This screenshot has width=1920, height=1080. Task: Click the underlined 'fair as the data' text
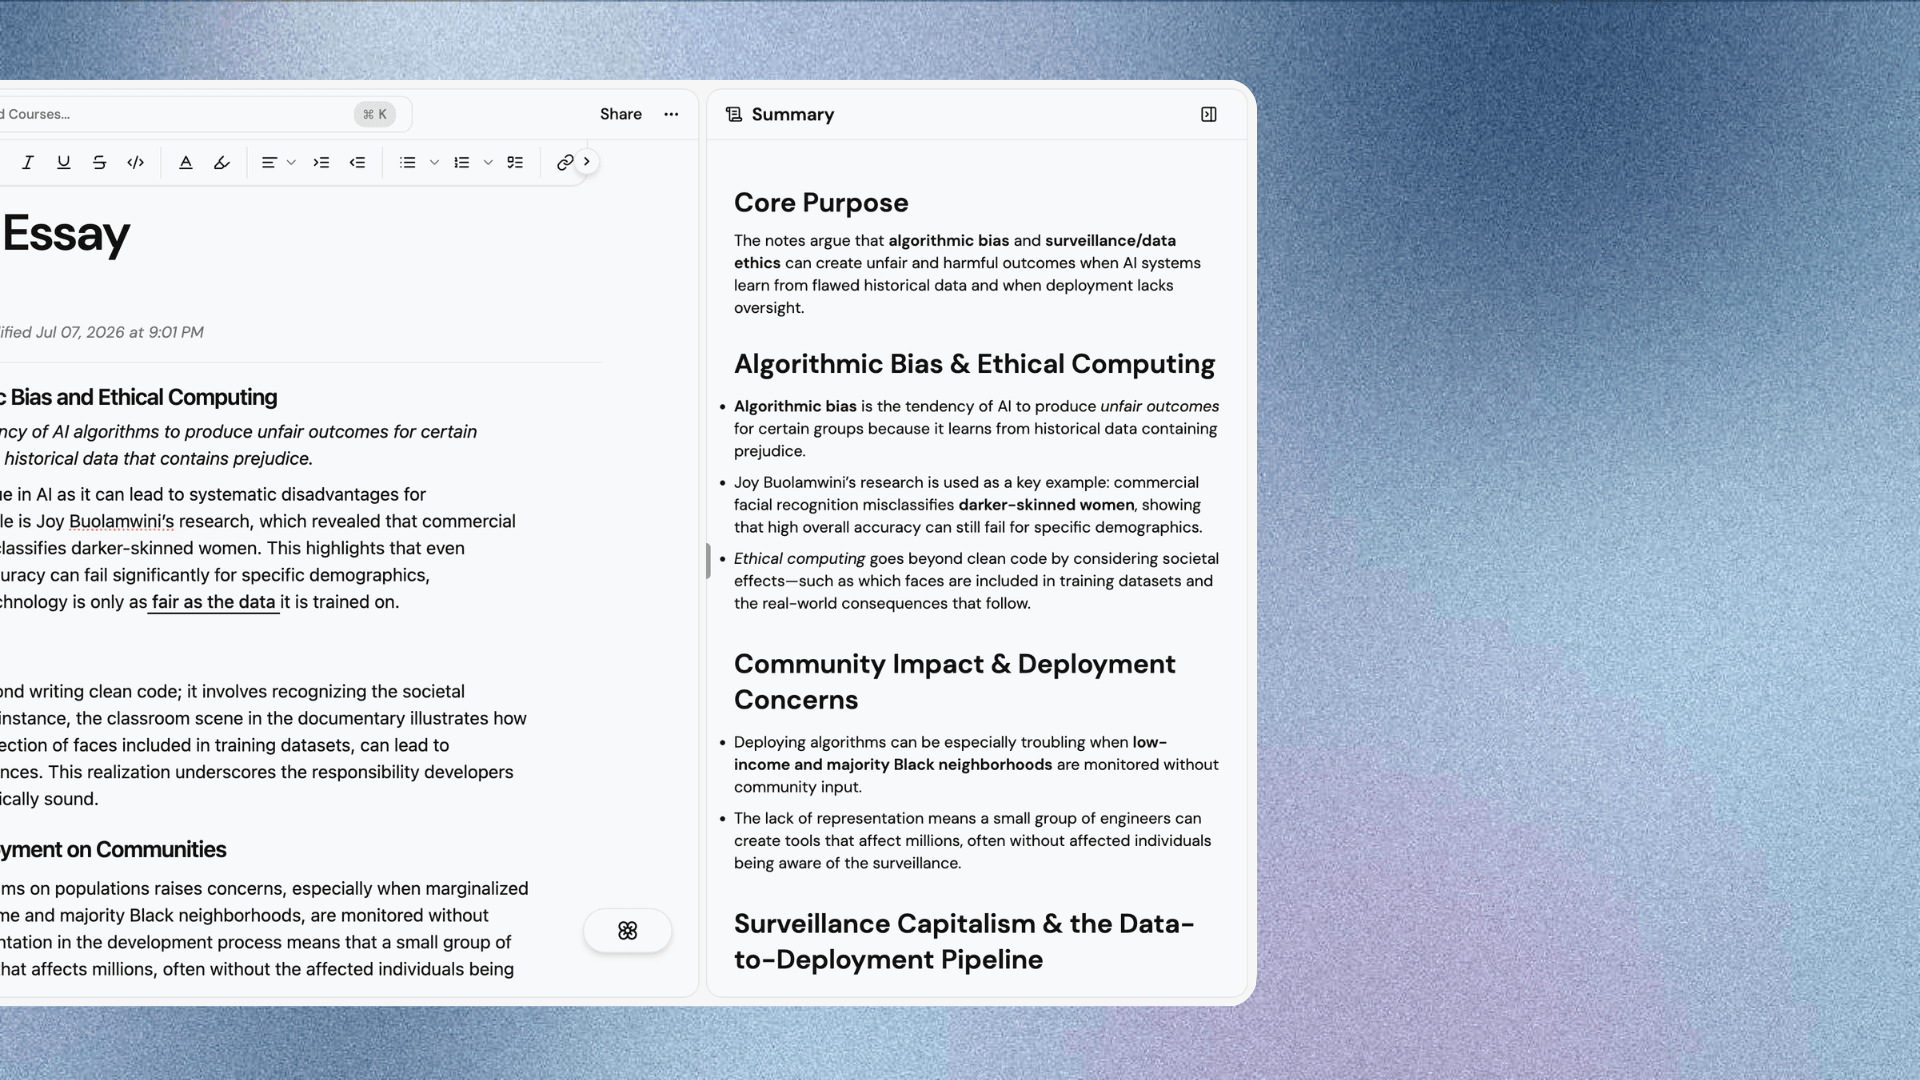point(213,602)
